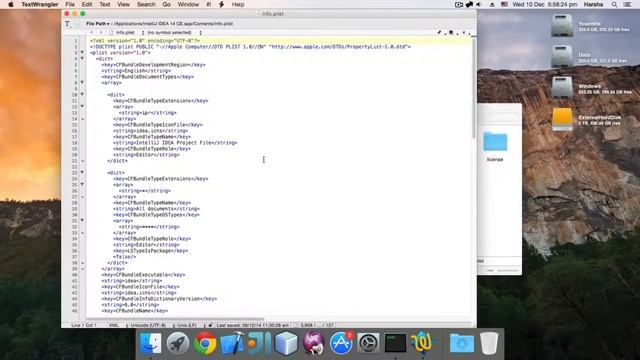Click the pencil edit-state icon in toolbar

click(x=439, y=32)
